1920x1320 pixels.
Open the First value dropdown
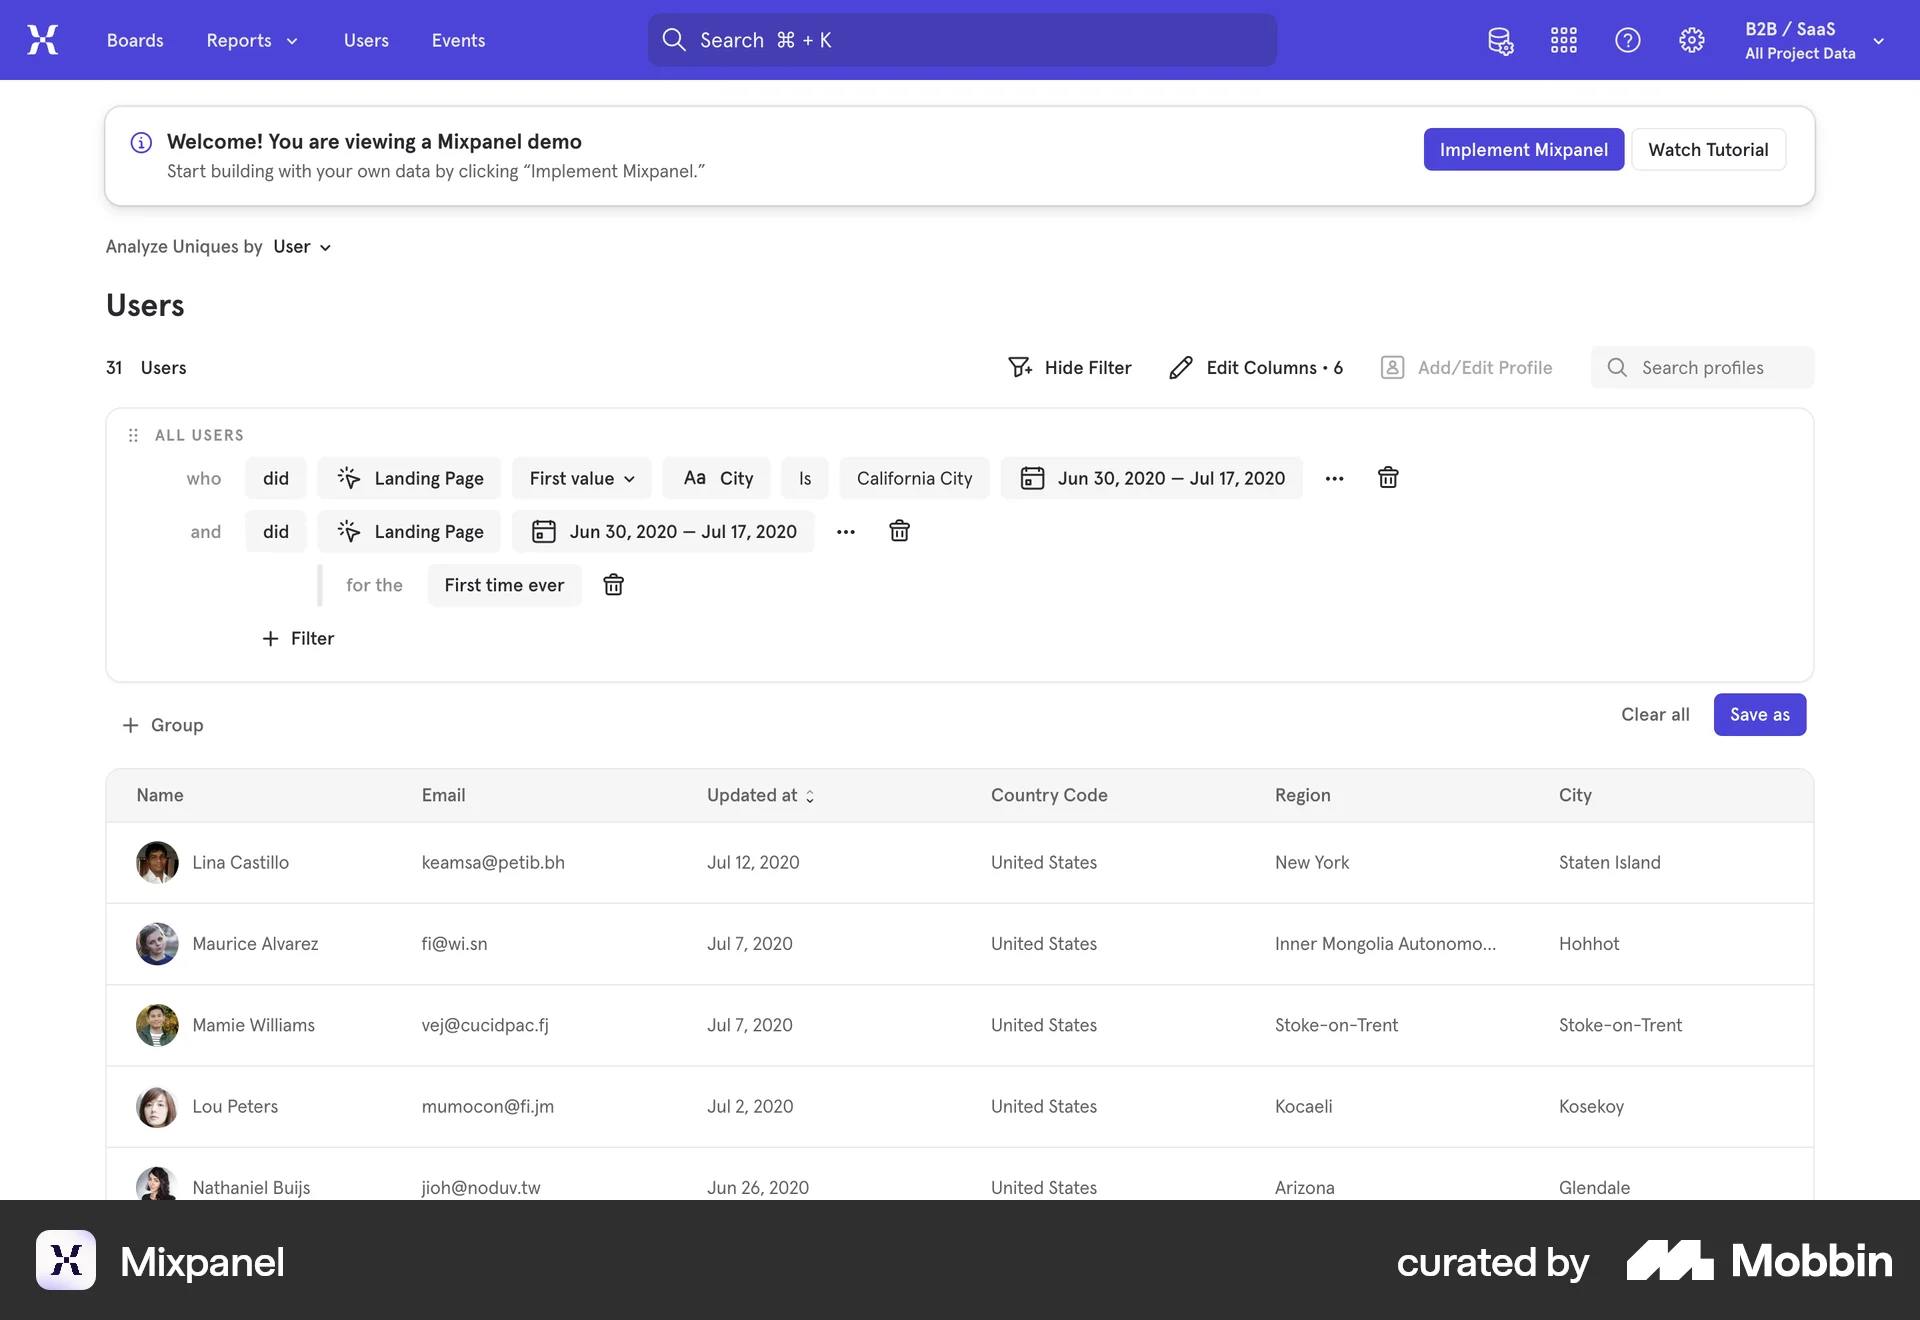click(x=581, y=478)
